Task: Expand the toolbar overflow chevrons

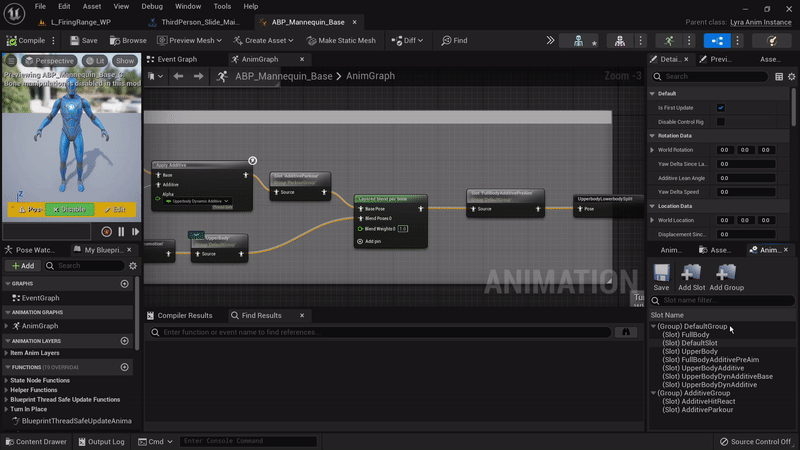Action: tap(550, 40)
